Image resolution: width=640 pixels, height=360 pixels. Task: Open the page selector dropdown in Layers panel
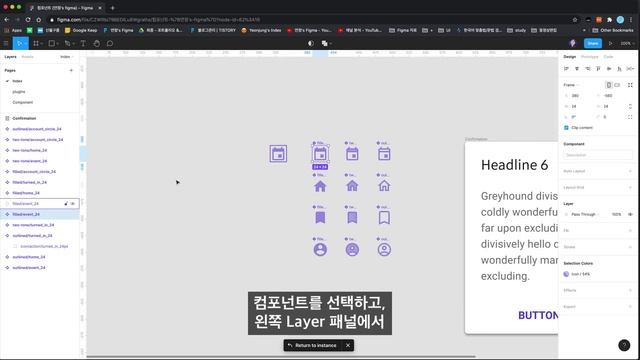67,57
